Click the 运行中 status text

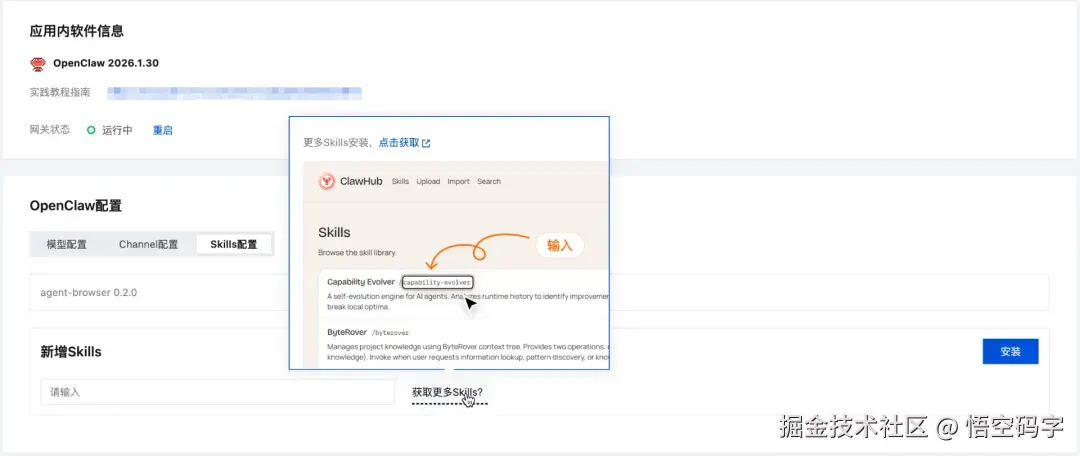click(x=117, y=130)
